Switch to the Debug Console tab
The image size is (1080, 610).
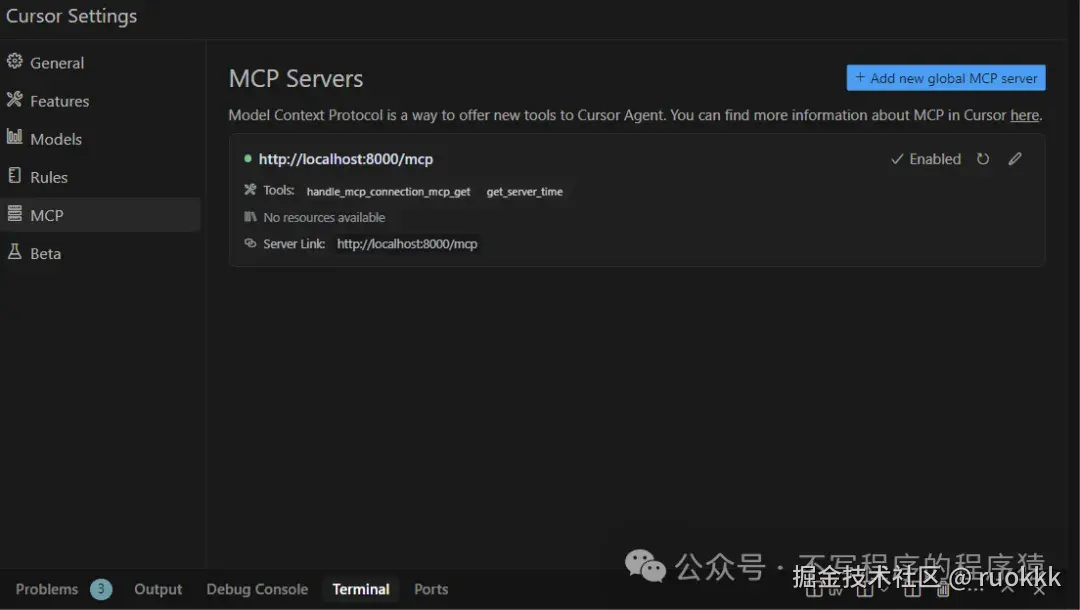[x=257, y=589]
